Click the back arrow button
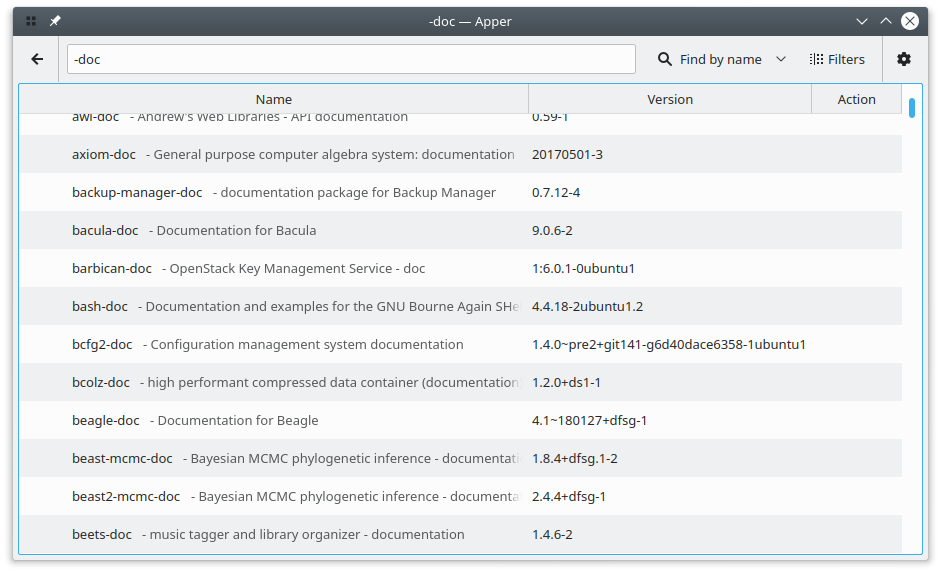This screenshot has height=573, width=941. pos(37,59)
